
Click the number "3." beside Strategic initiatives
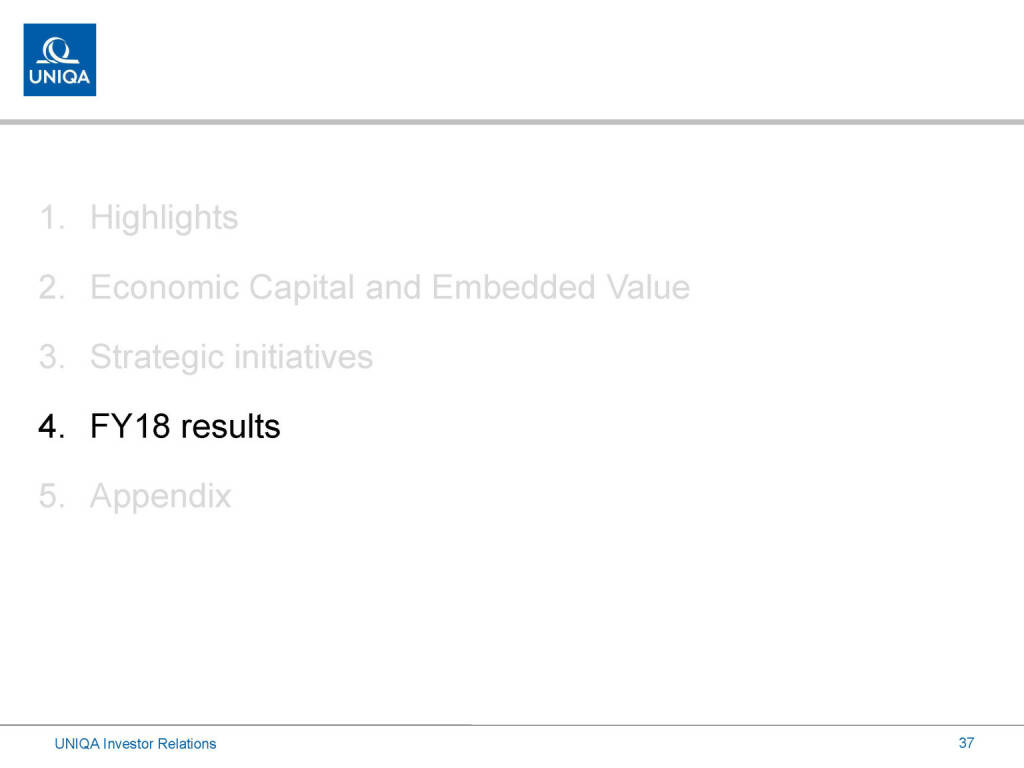[53, 357]
